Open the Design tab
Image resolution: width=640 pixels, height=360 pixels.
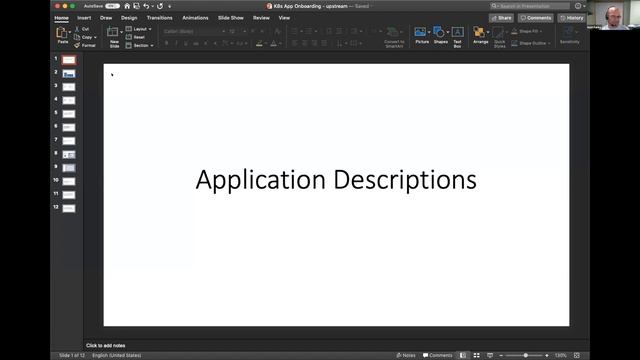(129, 18)
